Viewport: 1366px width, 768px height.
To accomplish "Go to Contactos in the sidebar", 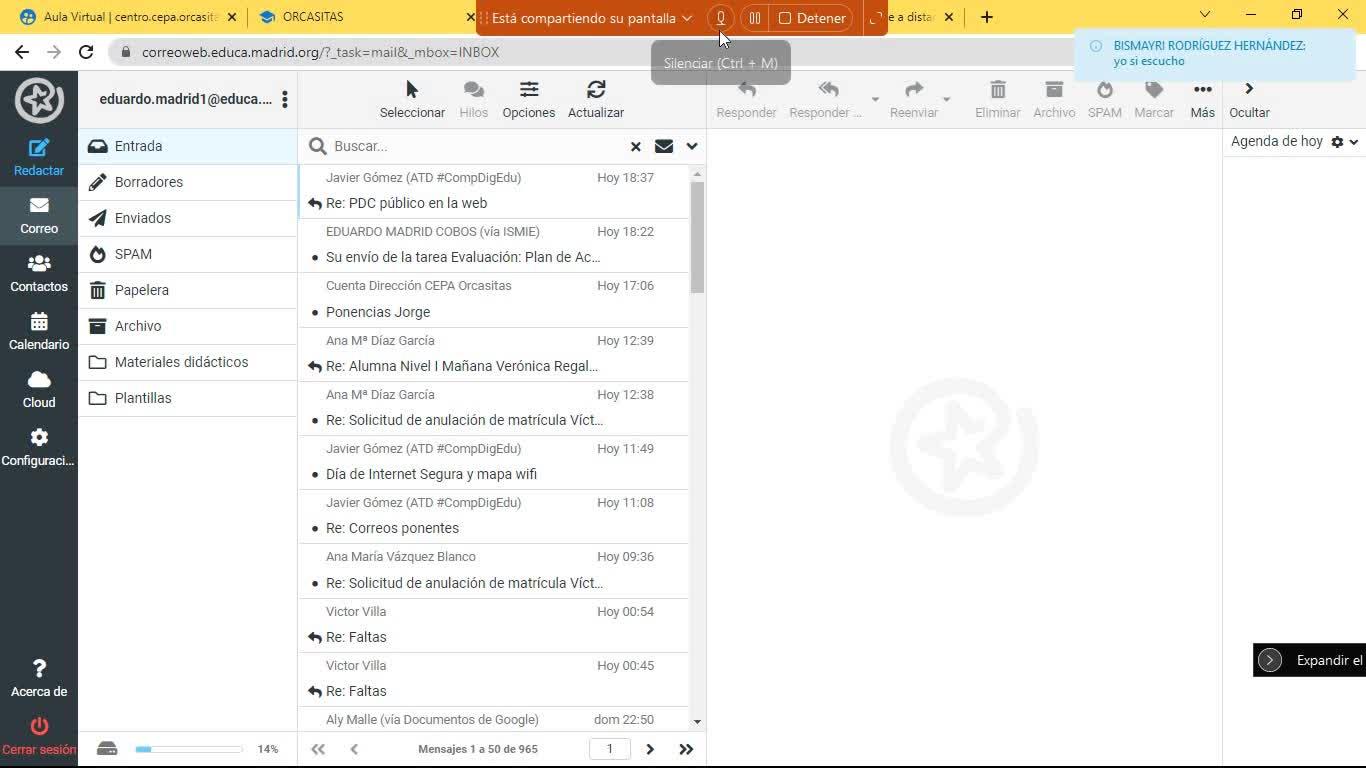I will tap(39, 273).
